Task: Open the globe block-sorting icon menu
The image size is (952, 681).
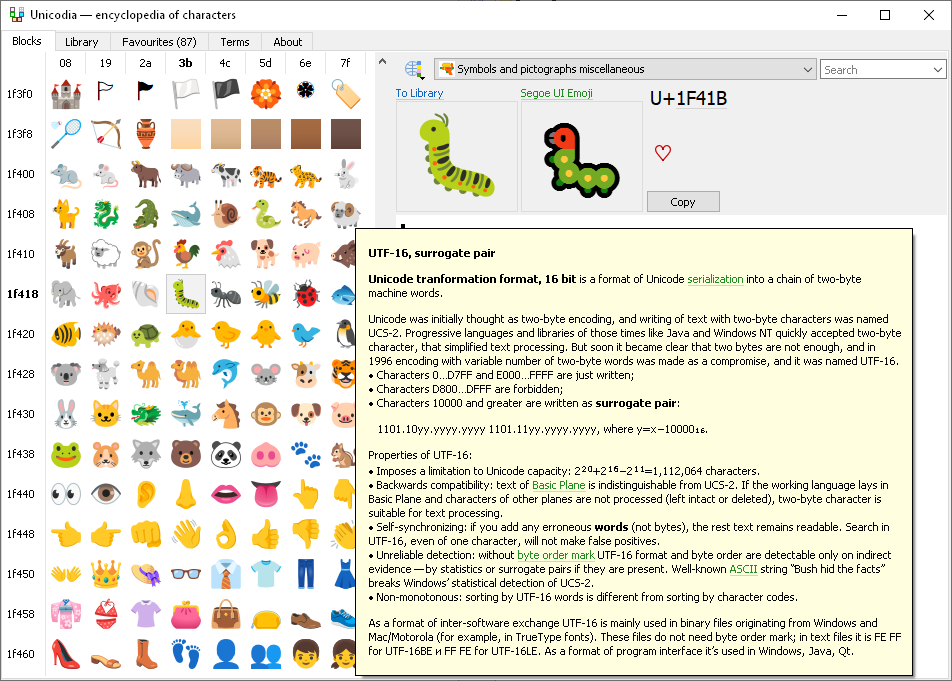Action: tap(415, 70)
